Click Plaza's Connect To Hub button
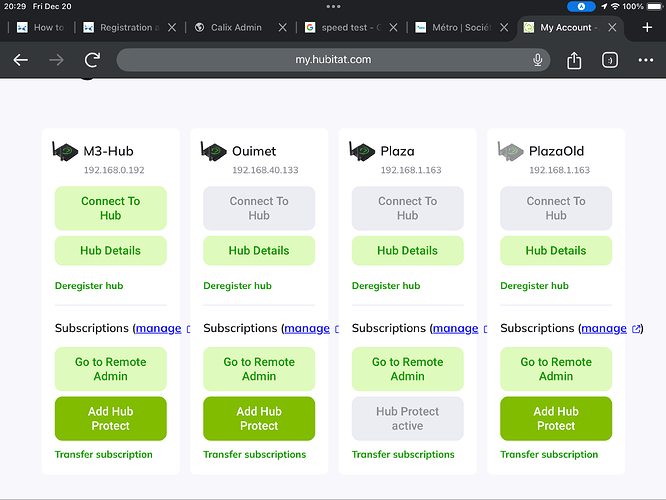The width and height of the screenshot is (666, 500). [x=407, y=208]
